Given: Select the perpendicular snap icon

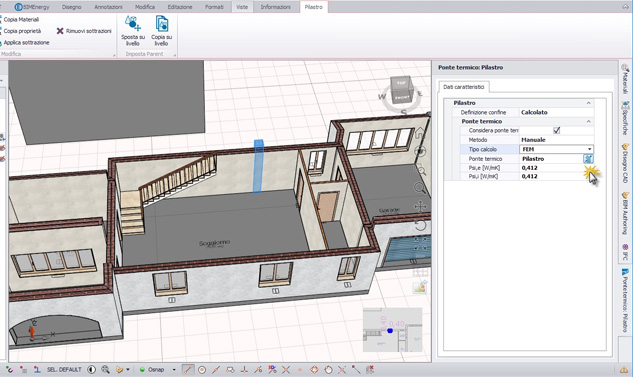Looking at the screenshot, I should tap(244, 369).
